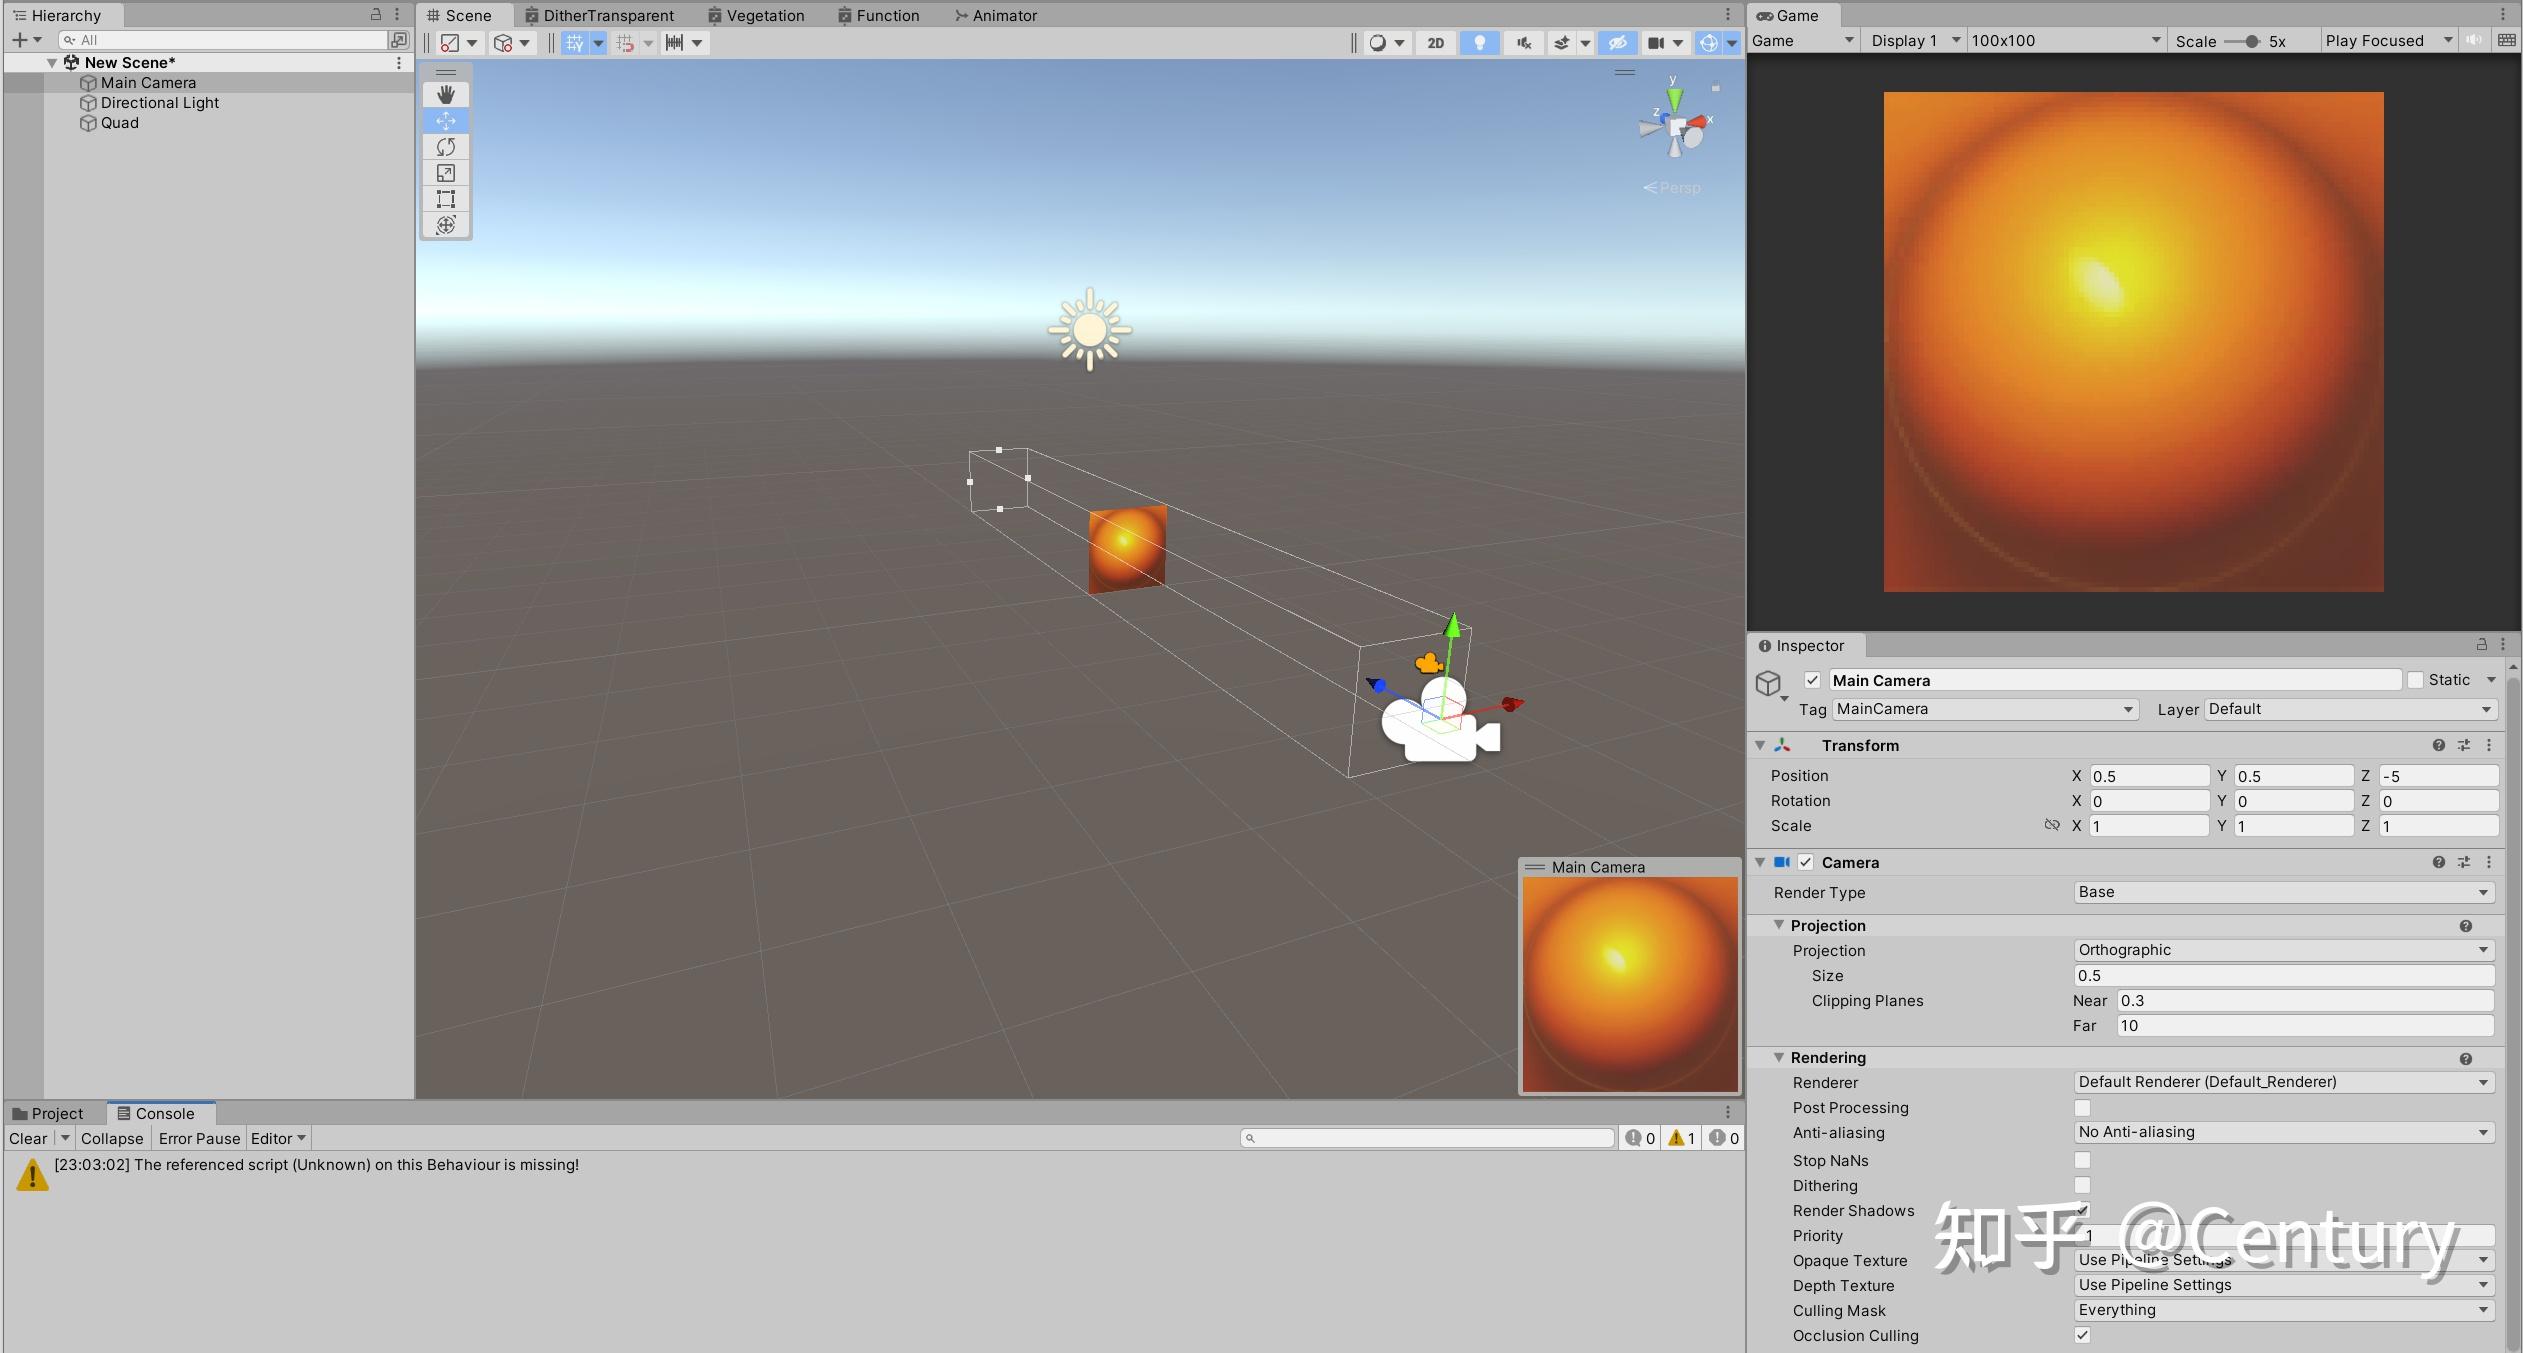Select the Scale tool
This screenshot has width=2523, height=1353.
click(x=446, y=173)
